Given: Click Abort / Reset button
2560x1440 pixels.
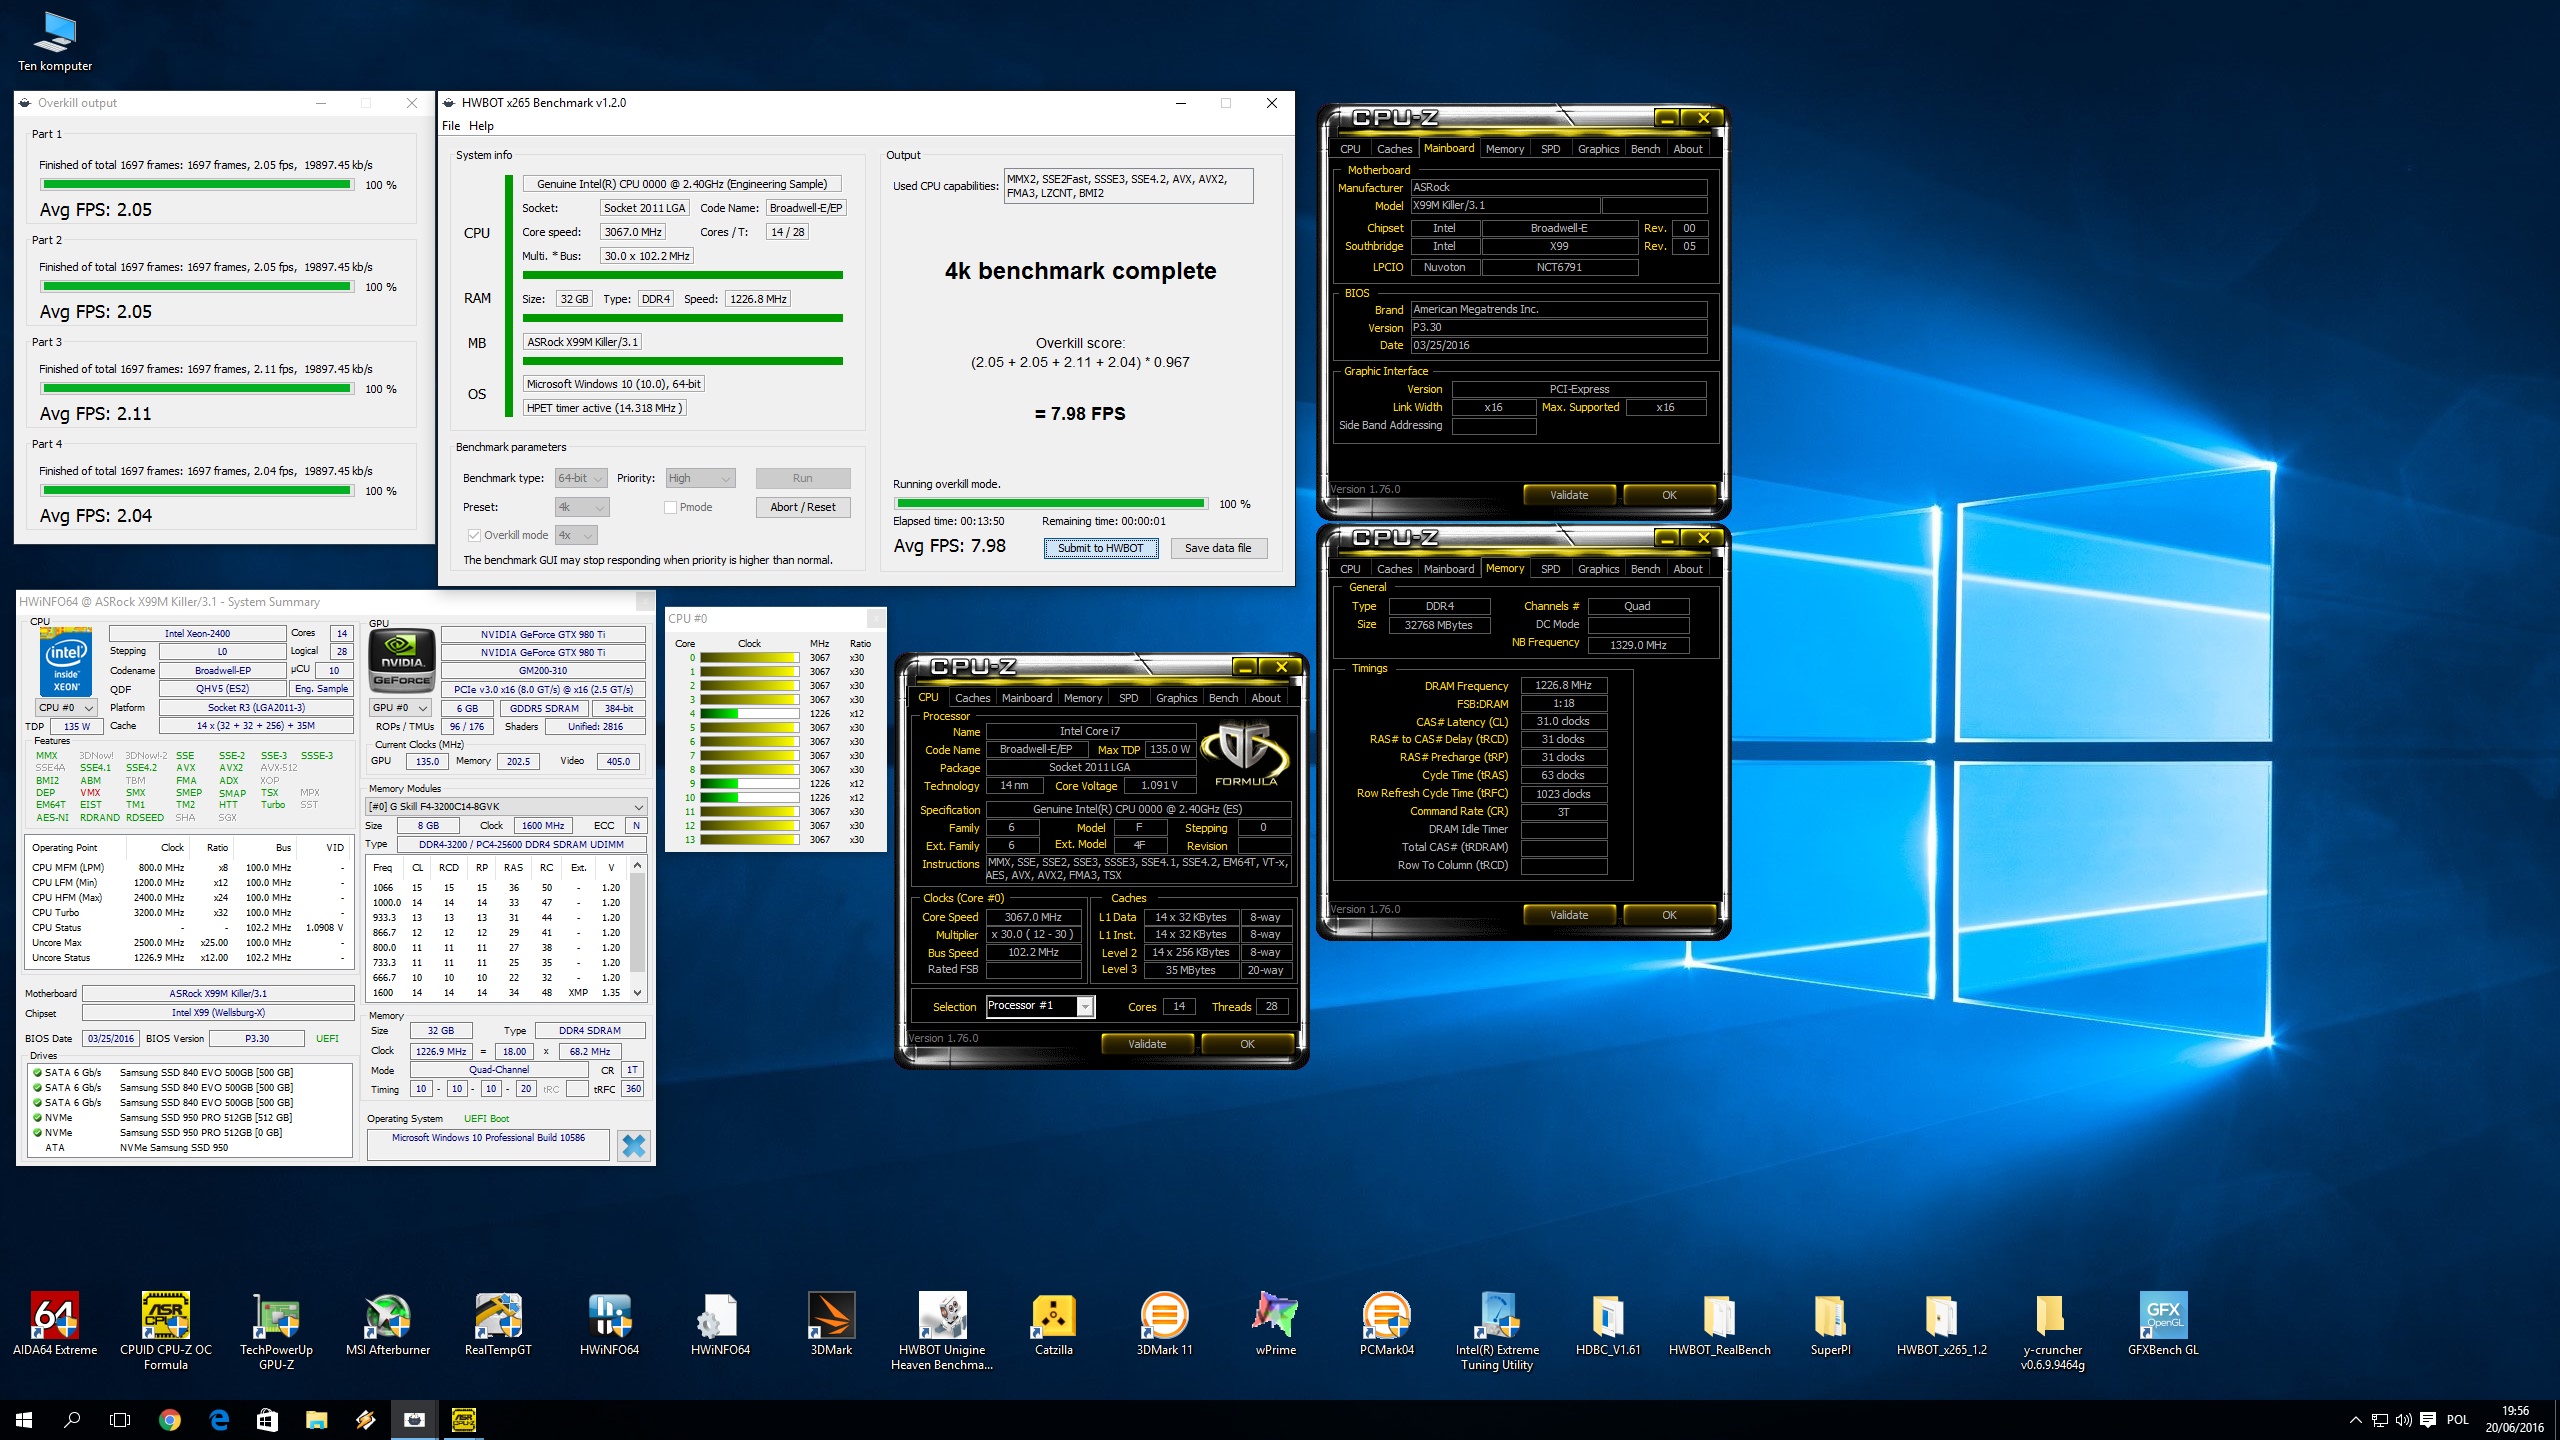Looking at the screenshot, I should click(x=802, y=507).
